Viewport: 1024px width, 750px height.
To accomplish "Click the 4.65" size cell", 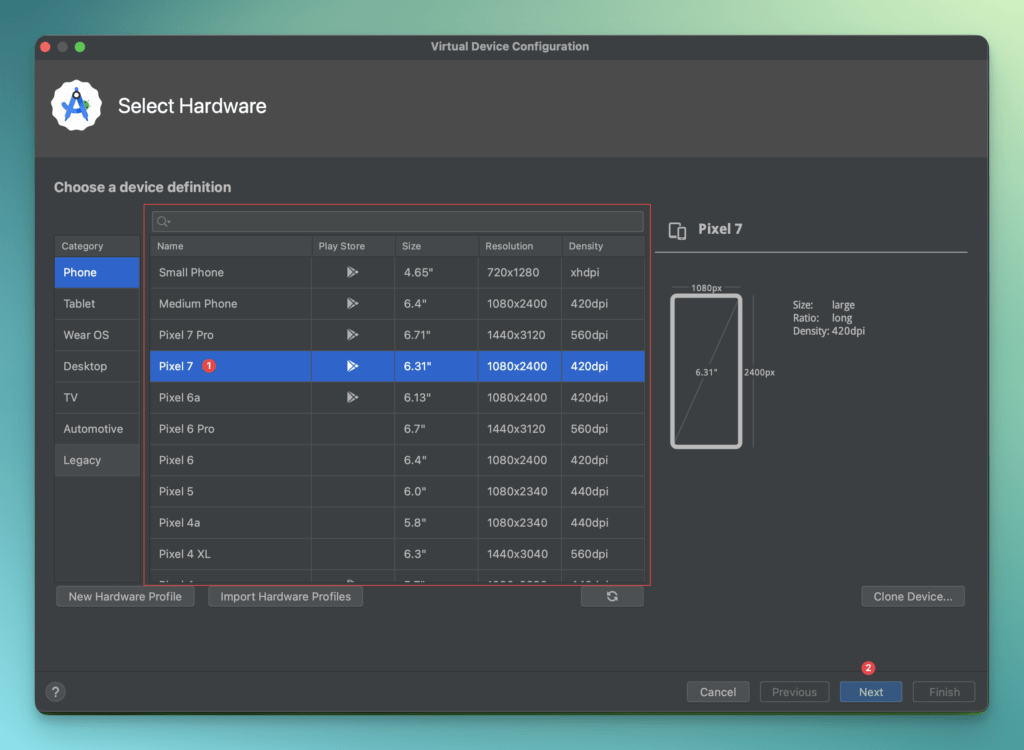I will (x=437, y=272).
